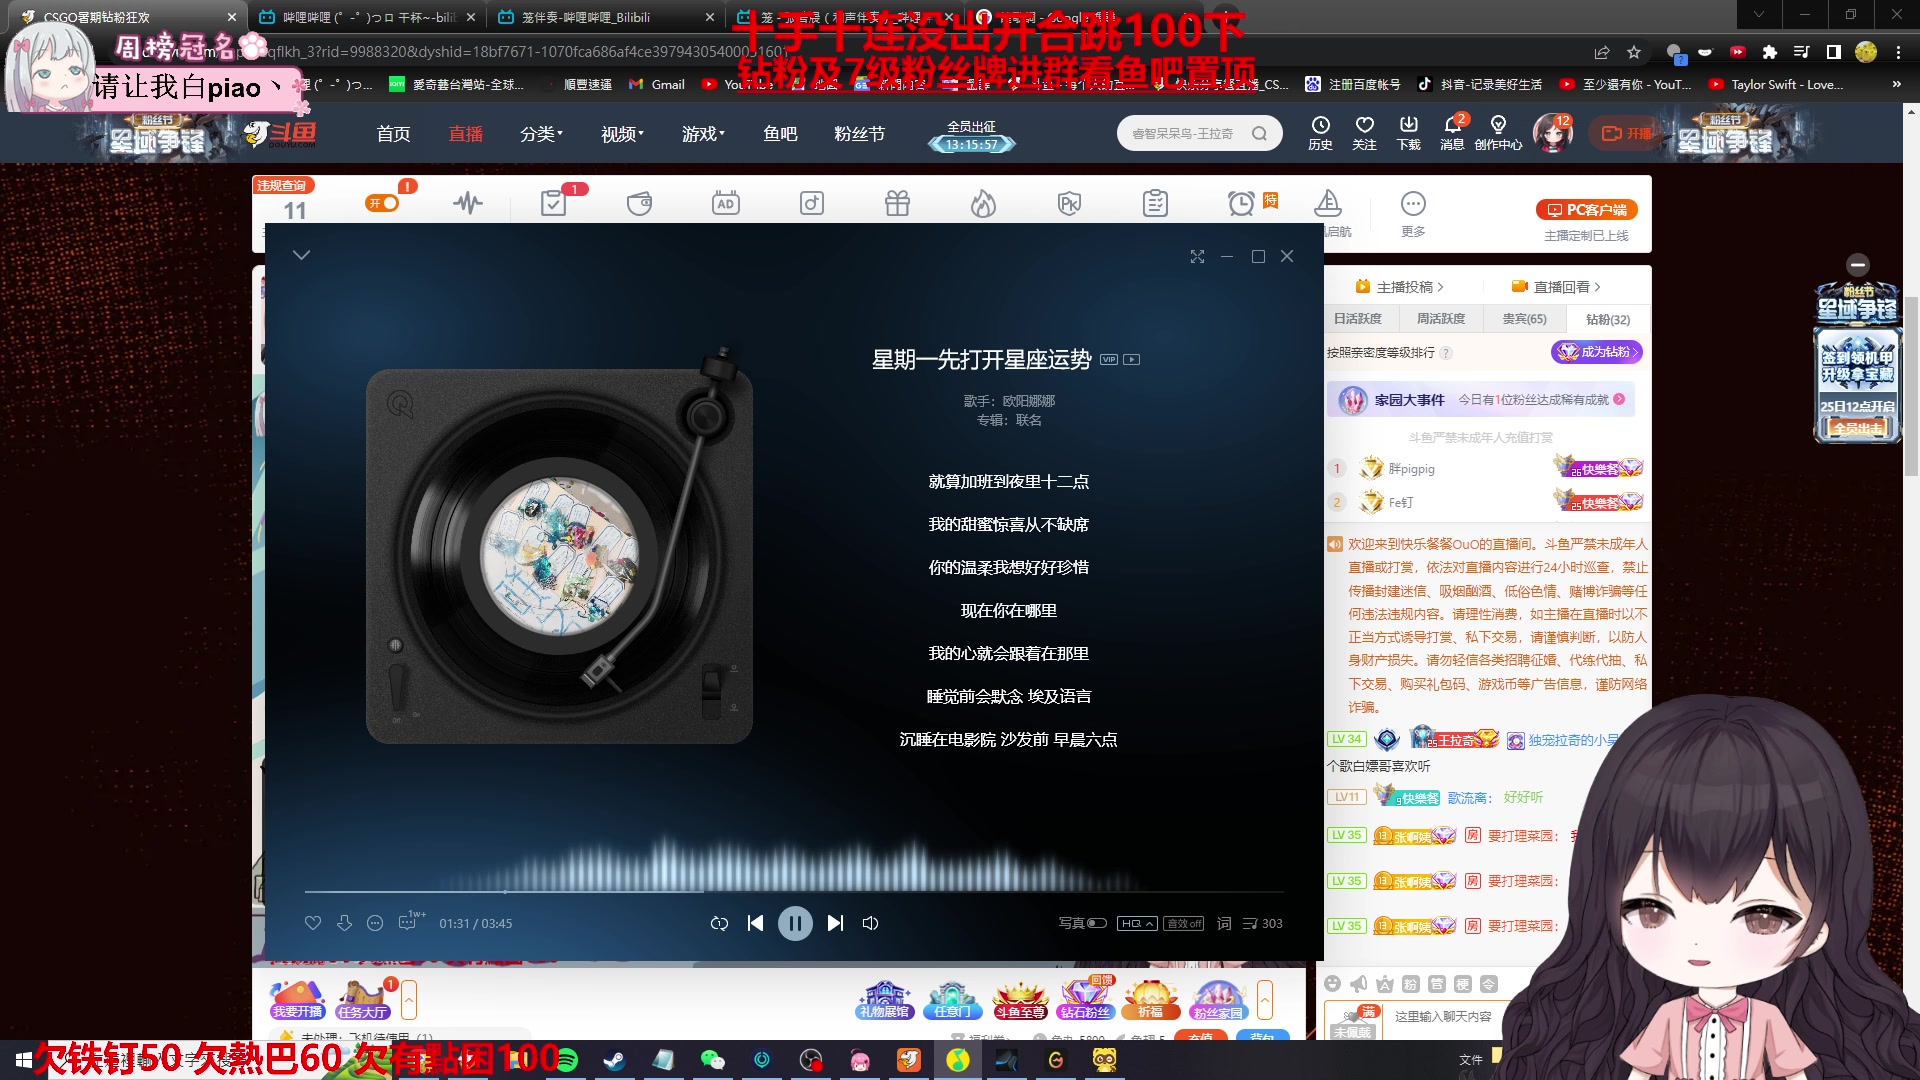Screen dimensions: 1920x1080
Task: Seek on the song progress bar
Action: pyautogui.click(x=794, y=891)
